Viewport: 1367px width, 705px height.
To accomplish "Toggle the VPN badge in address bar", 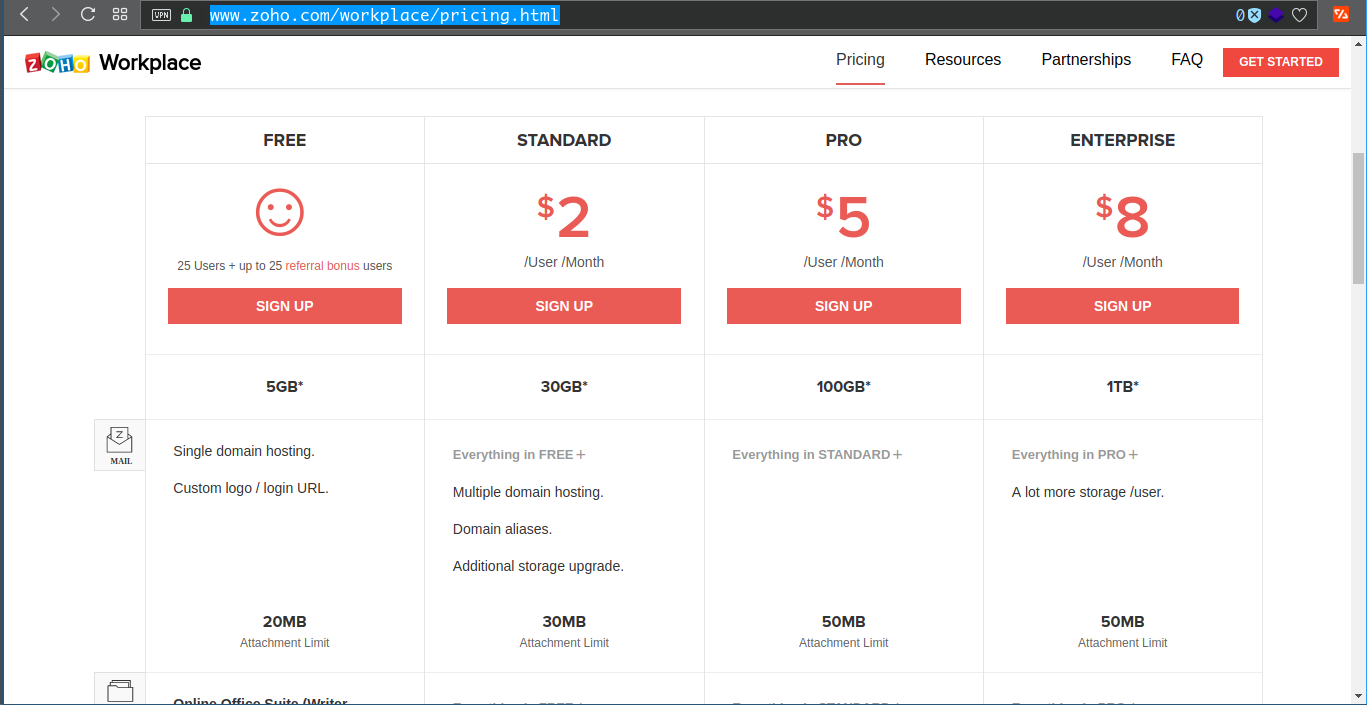I will (x=162, y=15).
